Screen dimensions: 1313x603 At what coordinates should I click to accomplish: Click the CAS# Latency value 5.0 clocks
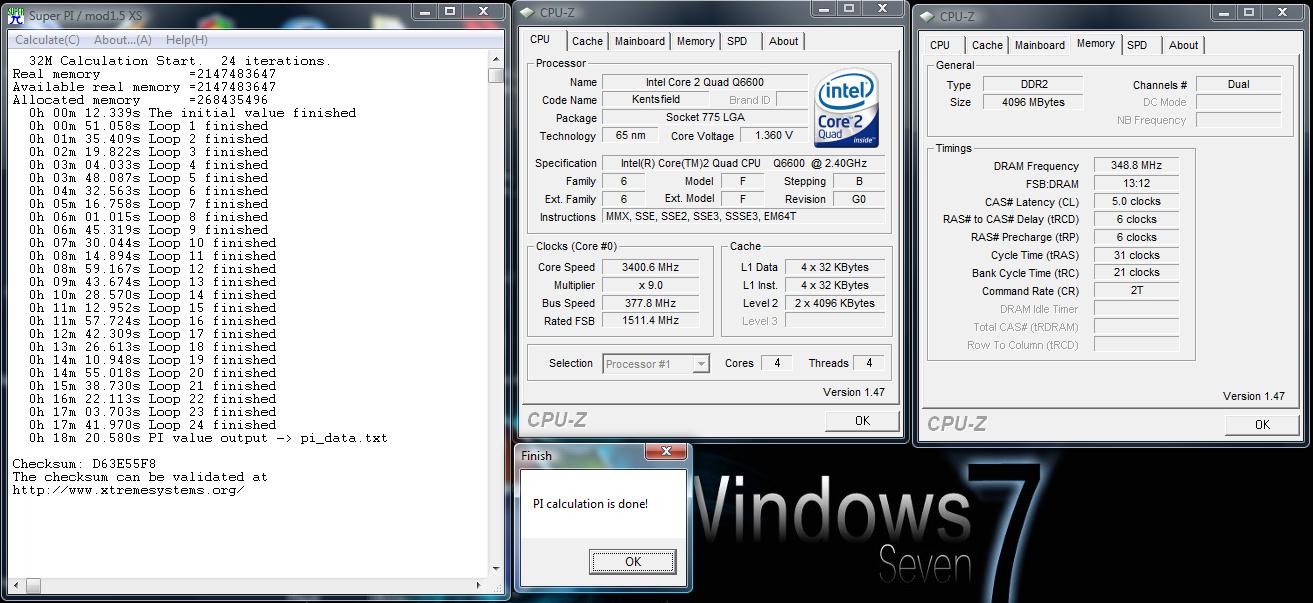click(x=1136, y=202)
